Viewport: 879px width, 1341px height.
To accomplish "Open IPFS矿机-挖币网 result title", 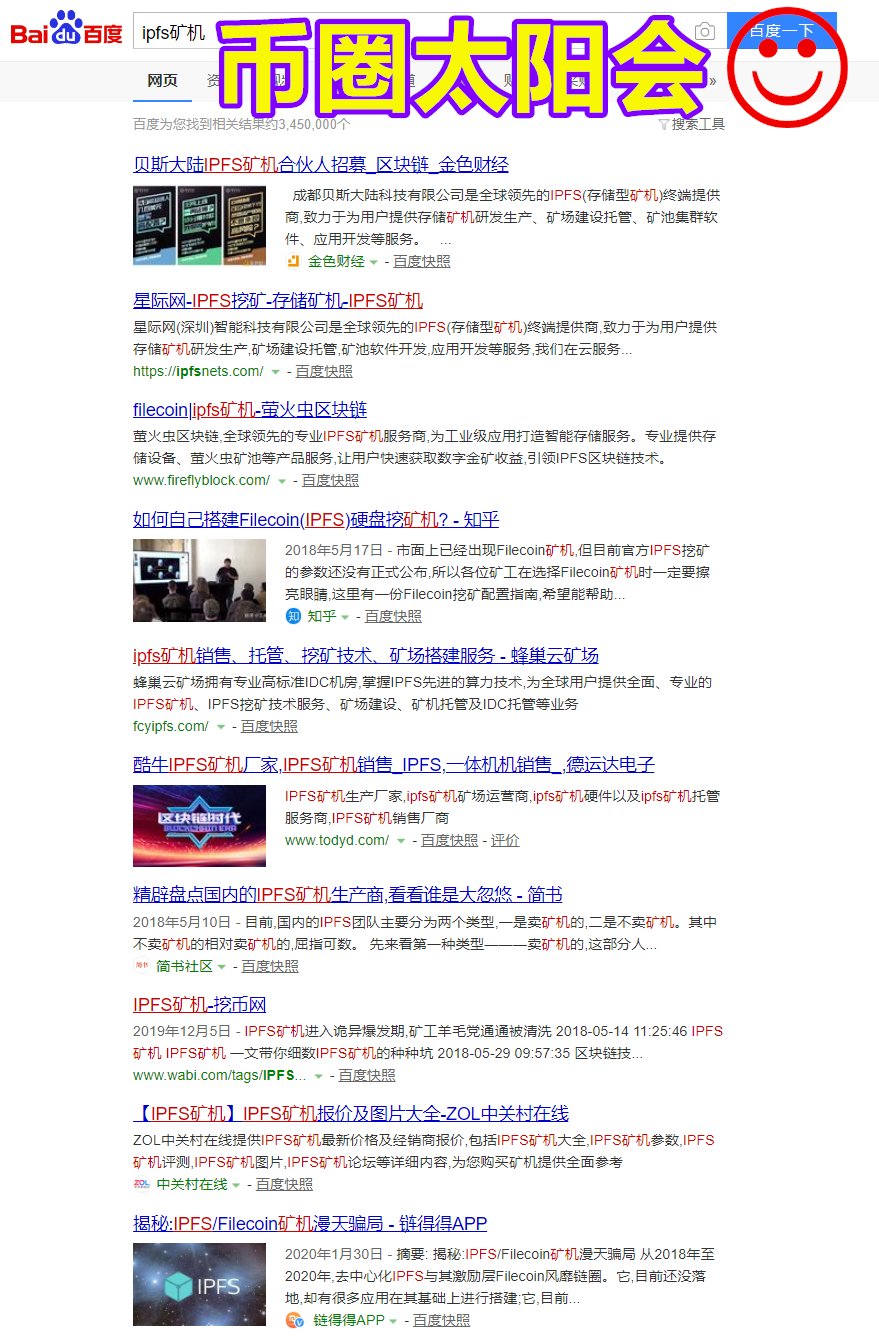I will pos(199,1004).
